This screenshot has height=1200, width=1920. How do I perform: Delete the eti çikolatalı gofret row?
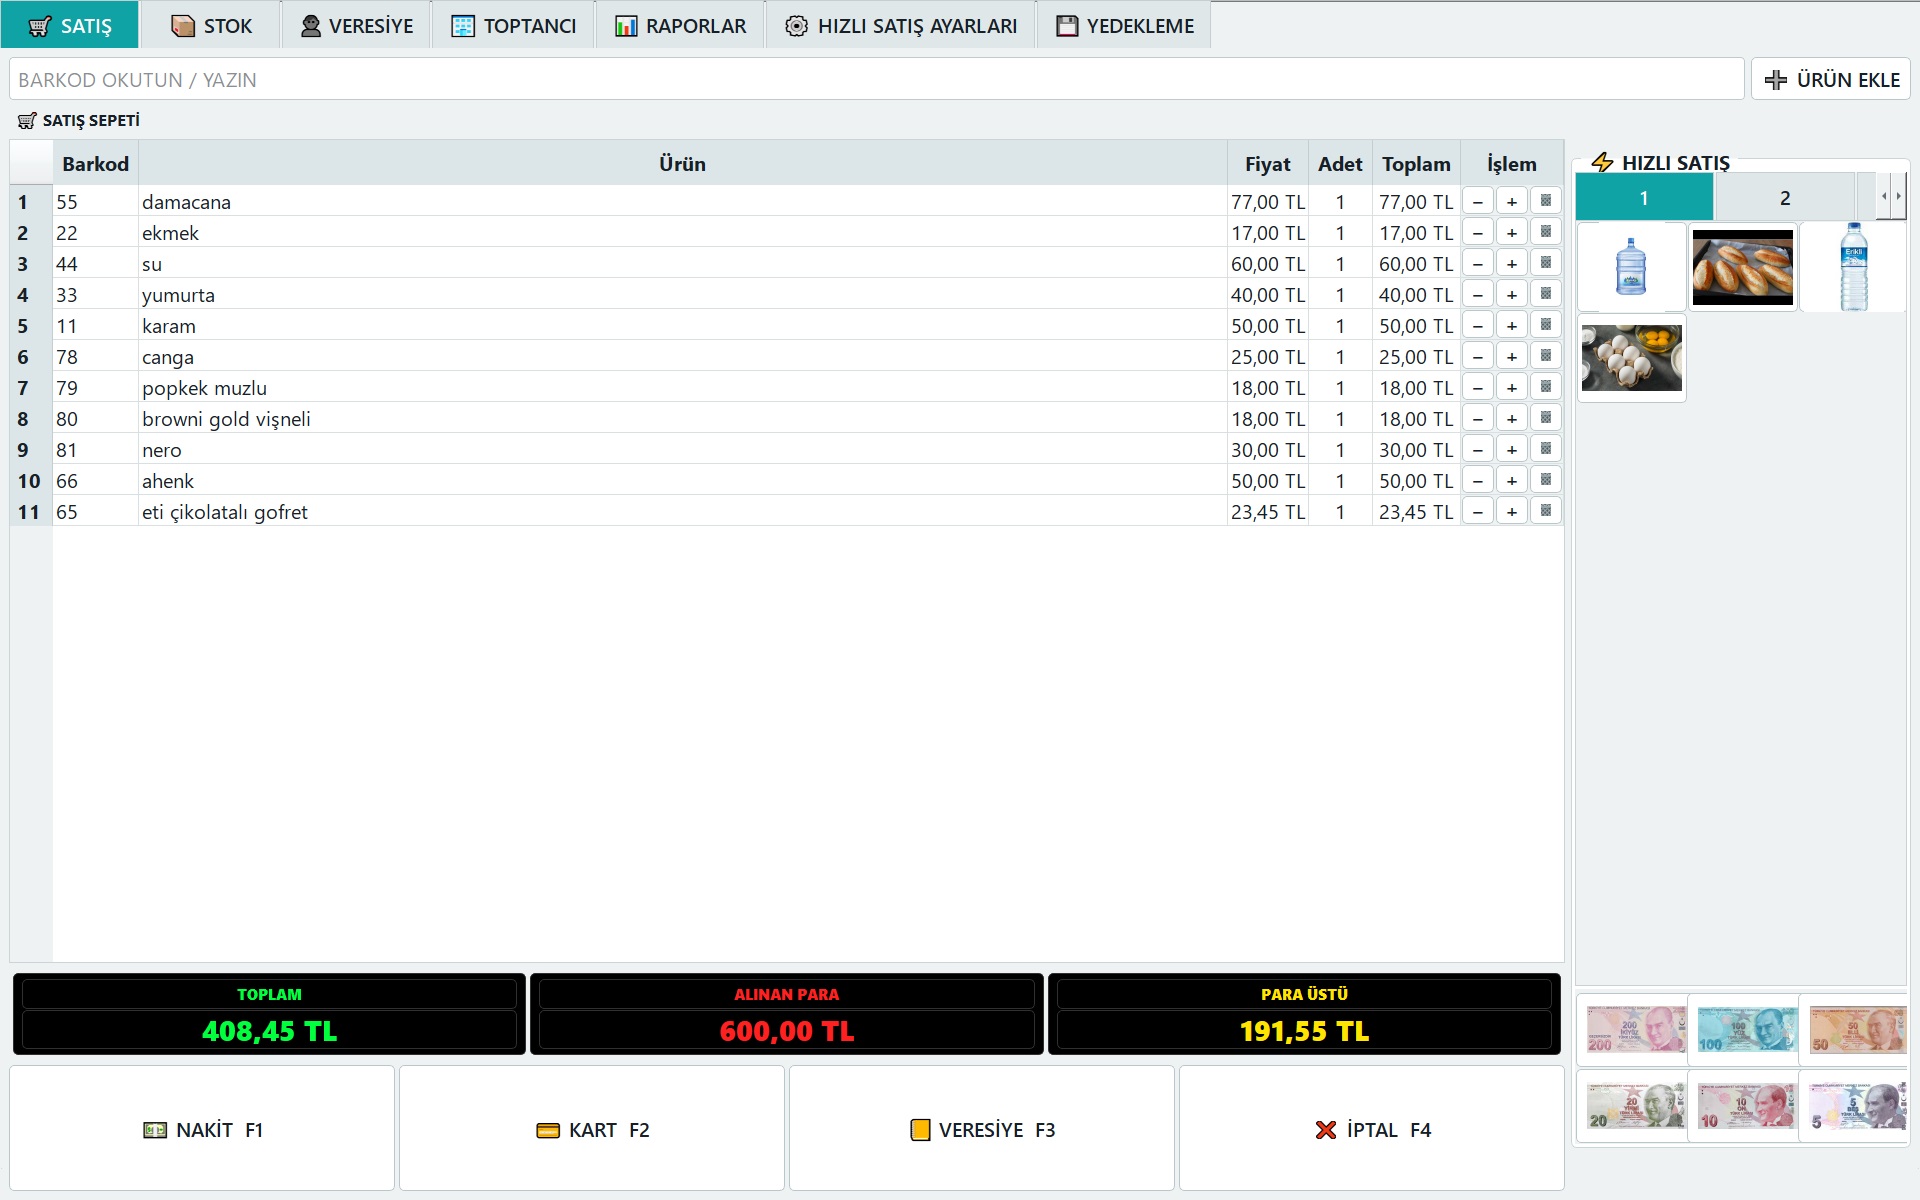tap(1546, 511)
